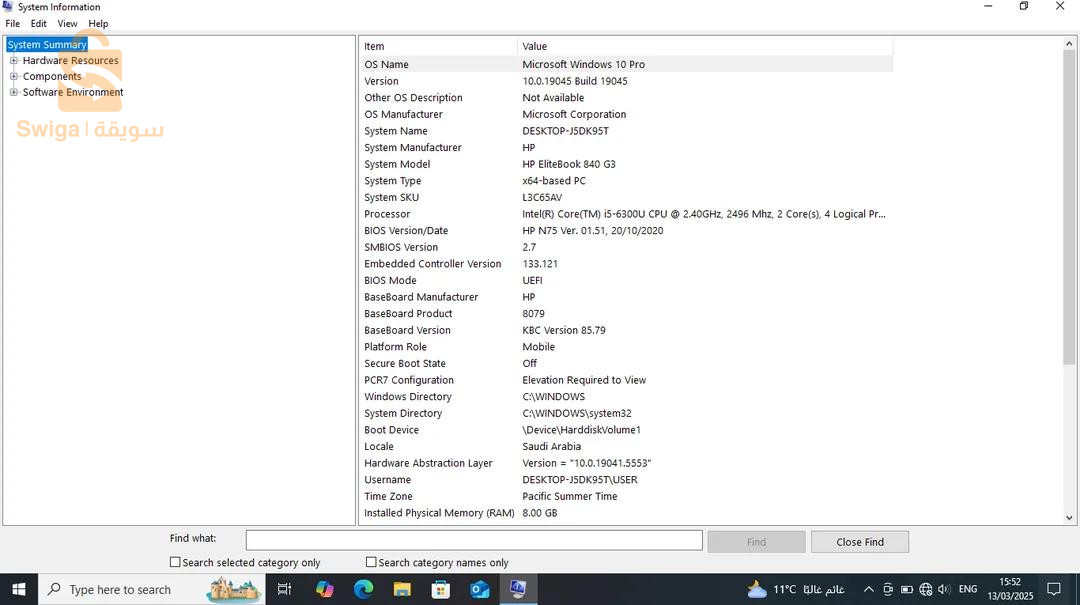
Task: Open Task View on the taskbar
Action: pos(285,589)
